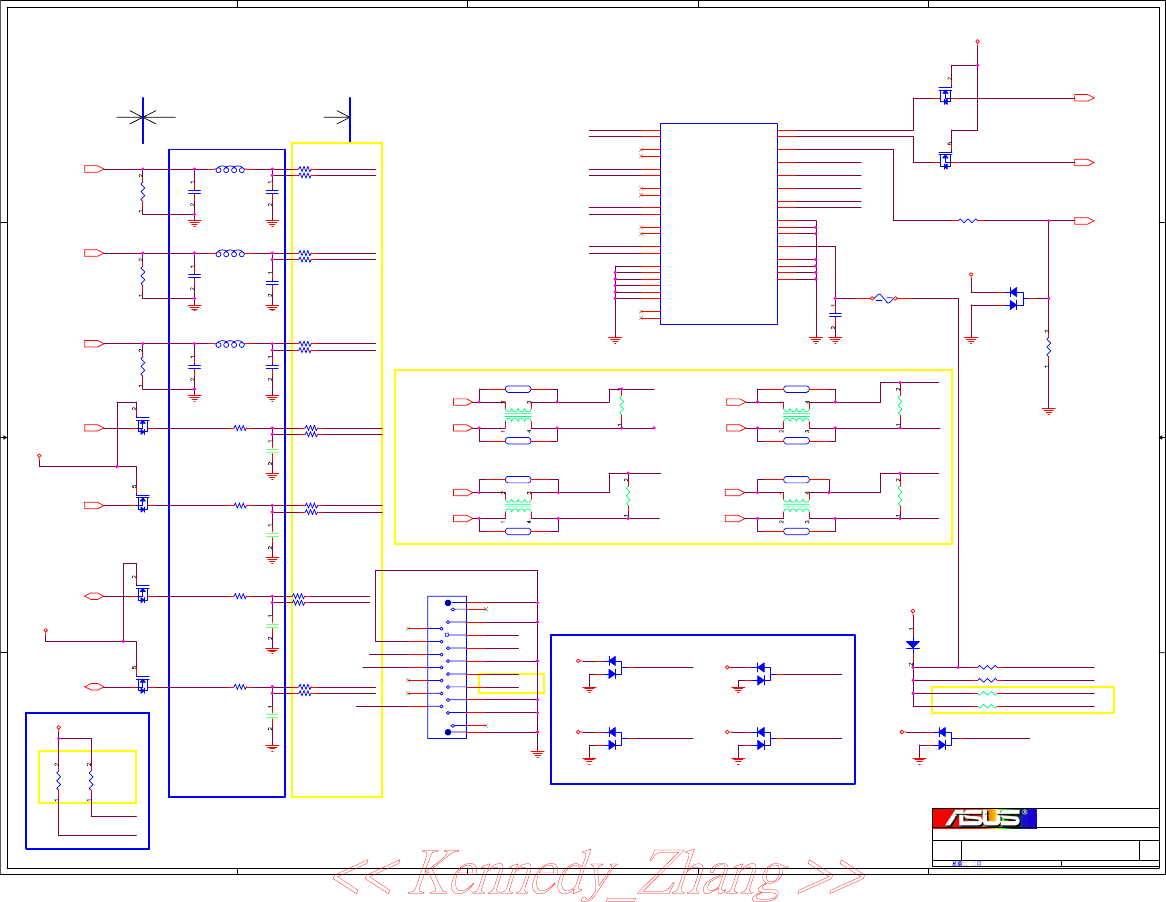
Task: Click the resistor feeding the third right output port
Action: pyautogui.click(x=967, y=220)
